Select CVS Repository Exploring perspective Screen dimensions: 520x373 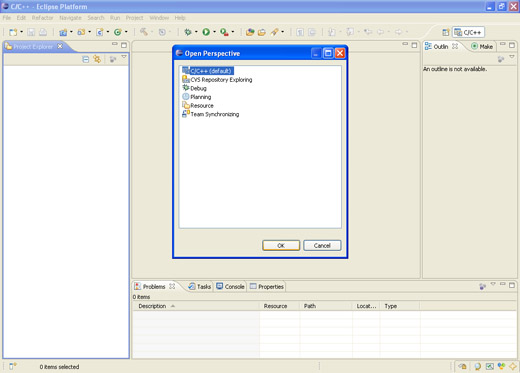click(217, 80)
